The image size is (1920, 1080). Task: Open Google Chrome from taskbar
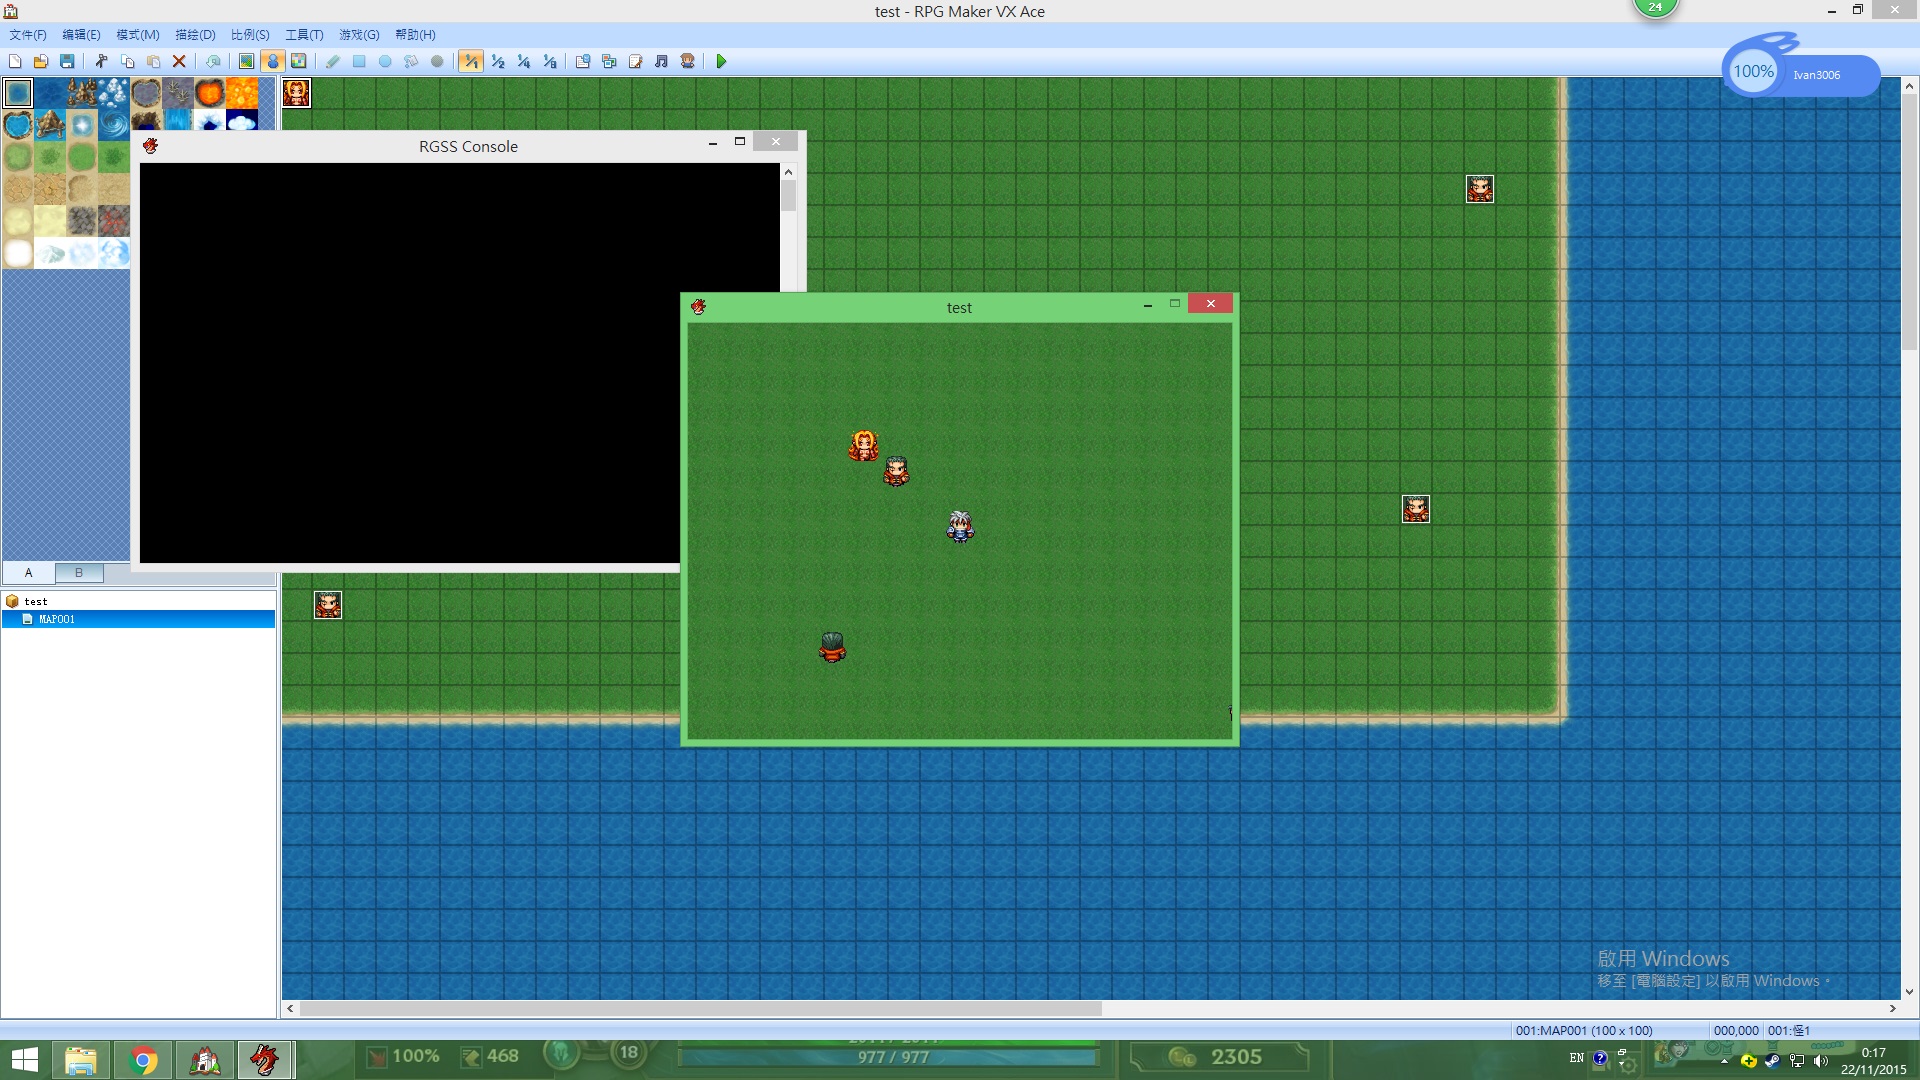click(143, 1060)
